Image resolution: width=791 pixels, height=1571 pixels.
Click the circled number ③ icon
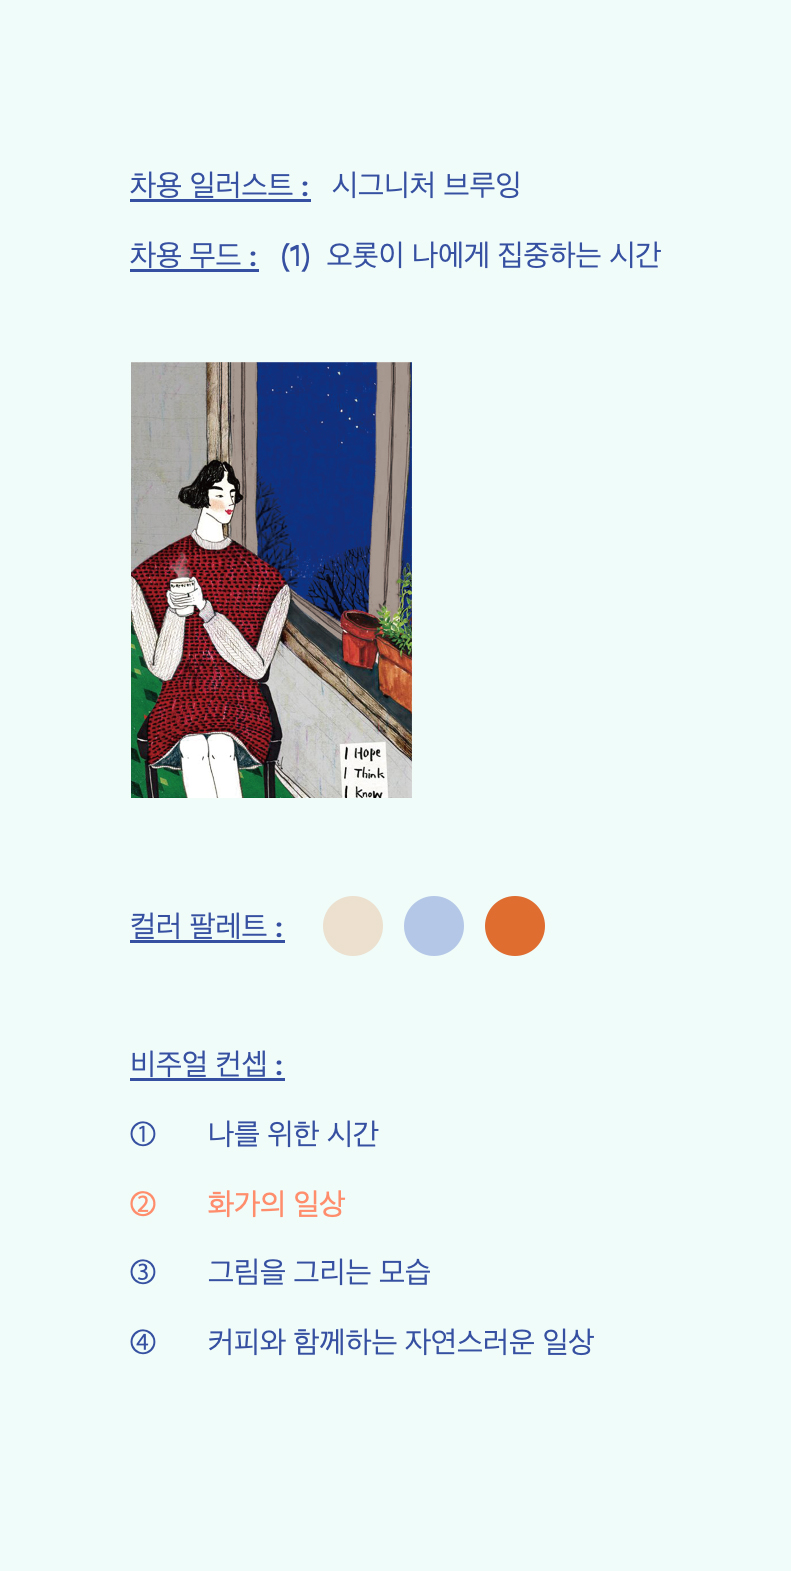point(143,1272)
